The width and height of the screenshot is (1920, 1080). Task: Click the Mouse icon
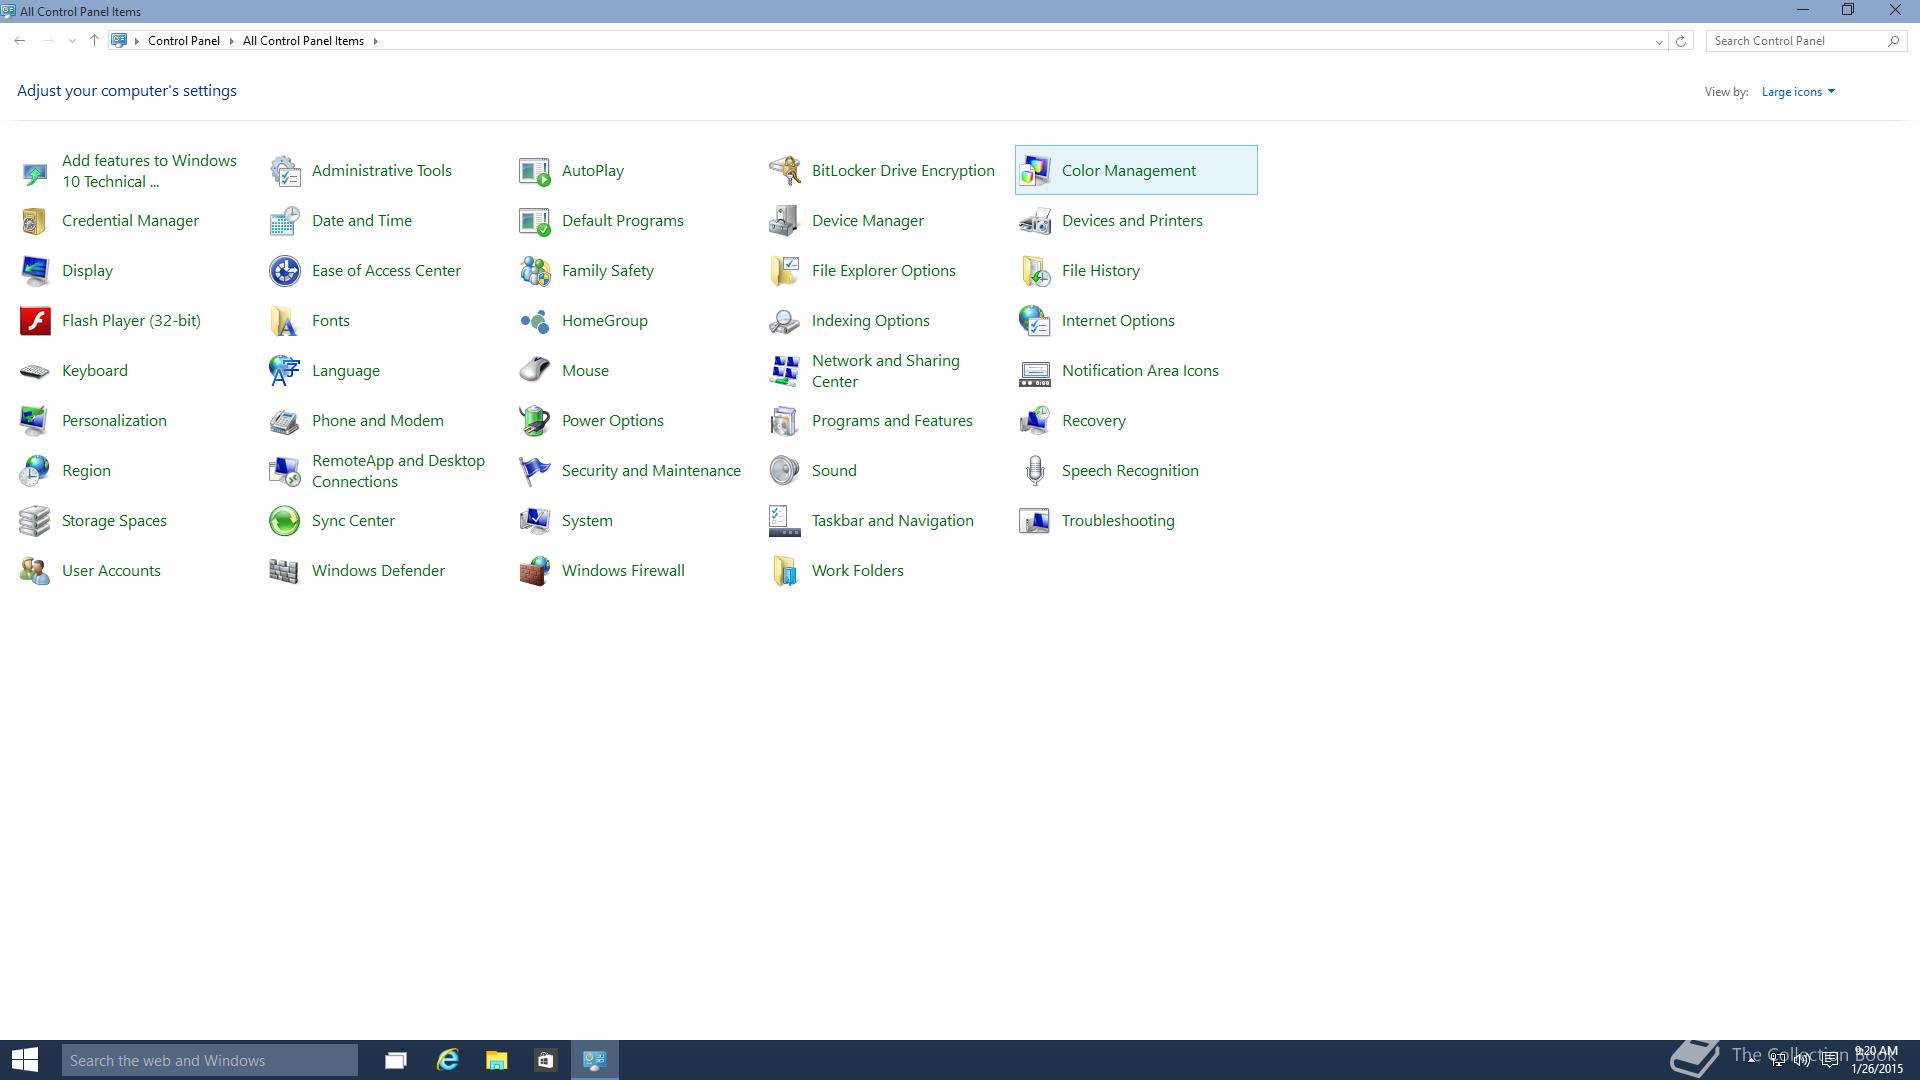tap(535, 371)
